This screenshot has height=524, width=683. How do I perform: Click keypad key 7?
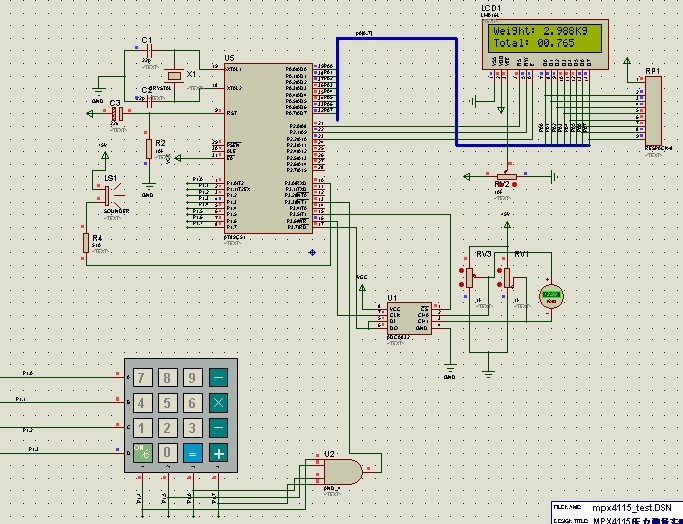click(142, 378)
